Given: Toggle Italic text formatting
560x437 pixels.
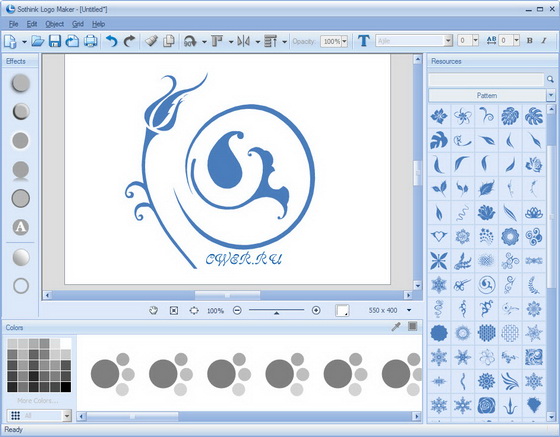Looking at the screenshot, I should [544, 41].
